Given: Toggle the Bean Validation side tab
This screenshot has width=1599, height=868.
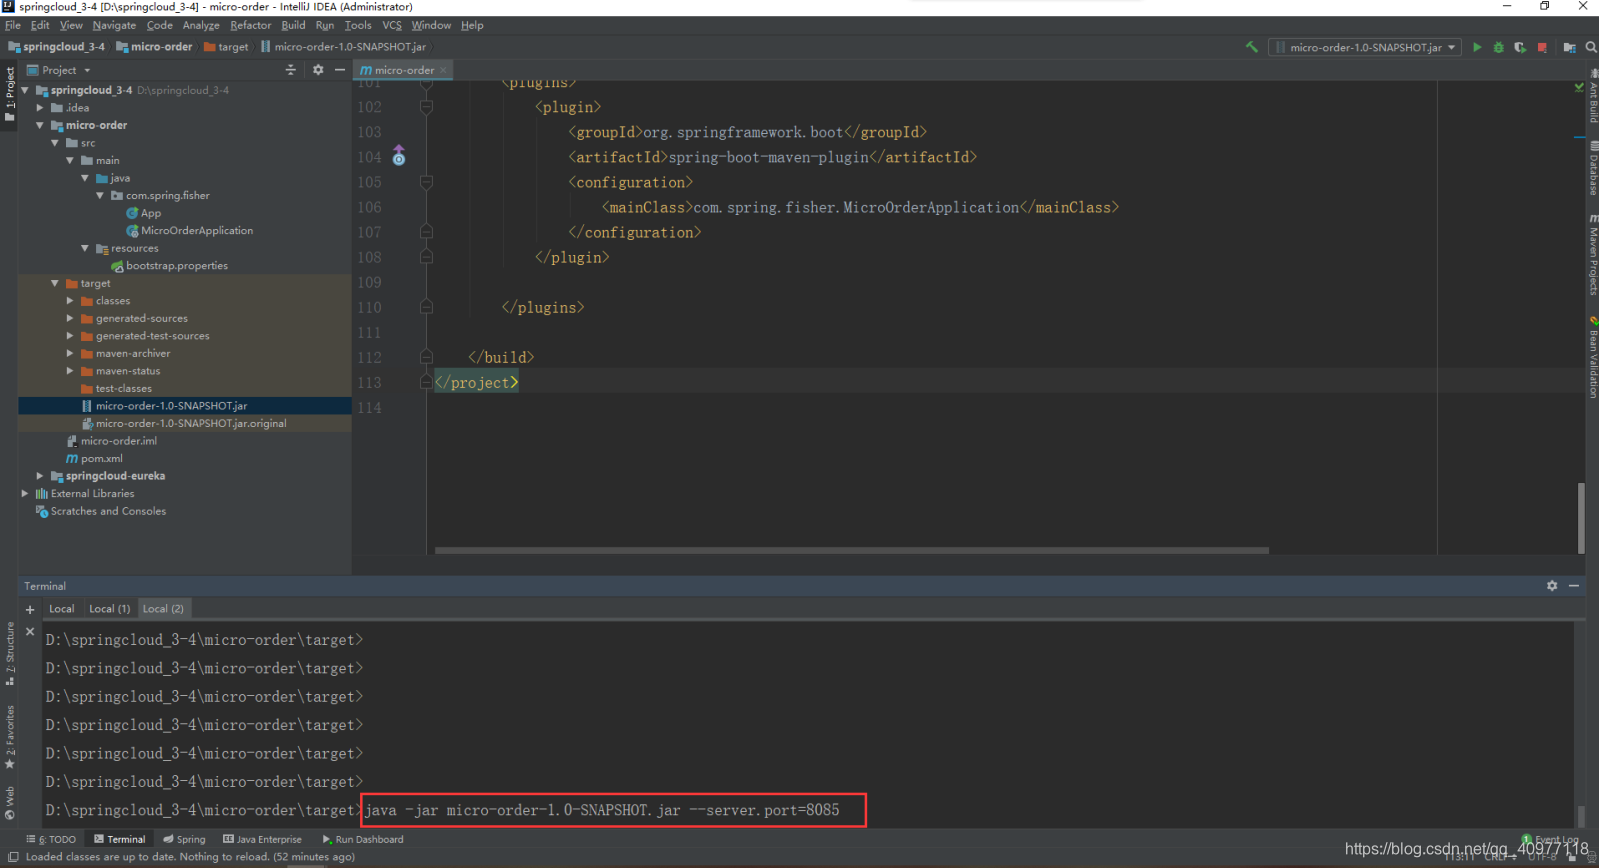Looking at the screenshot, I should click(1592, 358).
